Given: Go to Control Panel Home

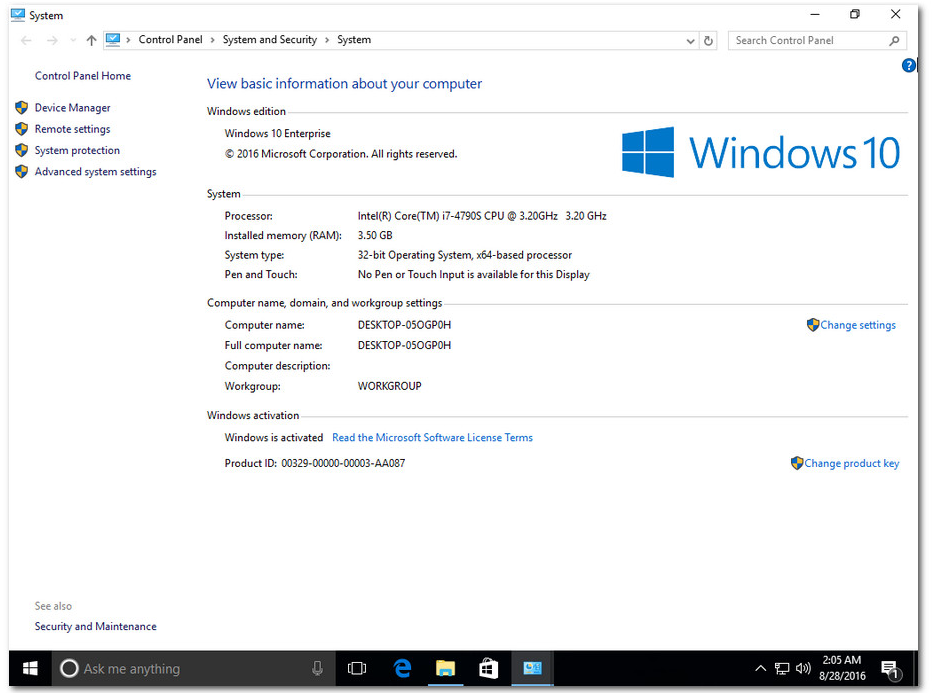Looking at the screenshot, I should click(x=83, y=76).
